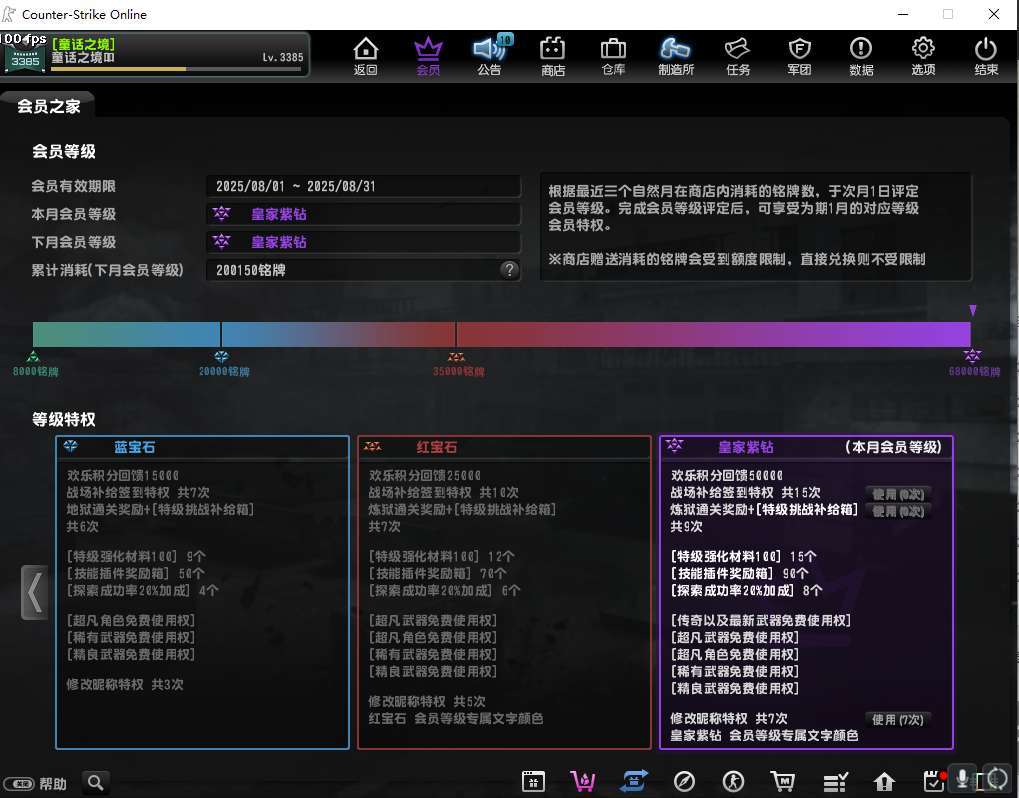The width and height of the screenshot is (1019, 798).
Task: Click 欢乐积分回馈25000 in 红宝石 card
Action: 424,476
